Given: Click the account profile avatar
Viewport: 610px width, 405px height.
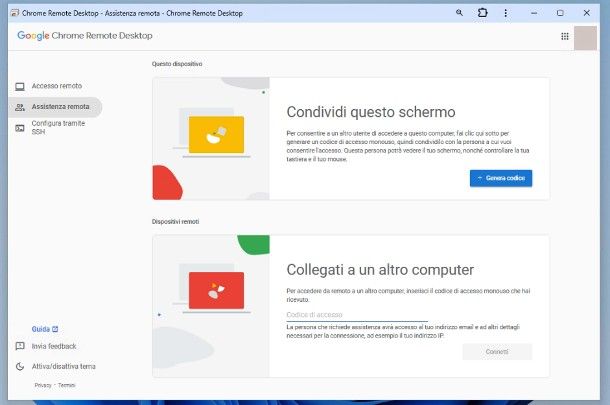Looking at the screenshot, I should pyautogui.click(x=585, y=38).
